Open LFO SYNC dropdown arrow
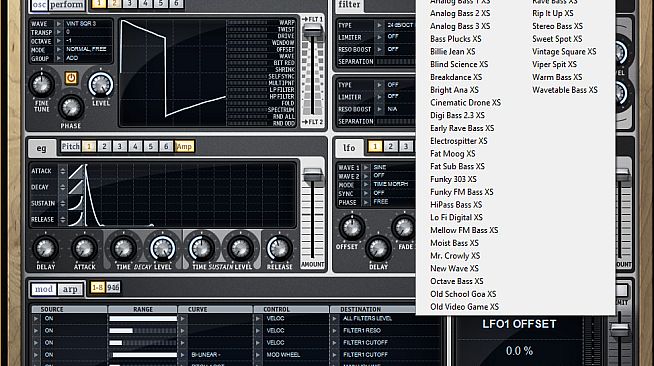Image resolution: width=654 pixels, height=366 pixels. click(x=366, y=193)
